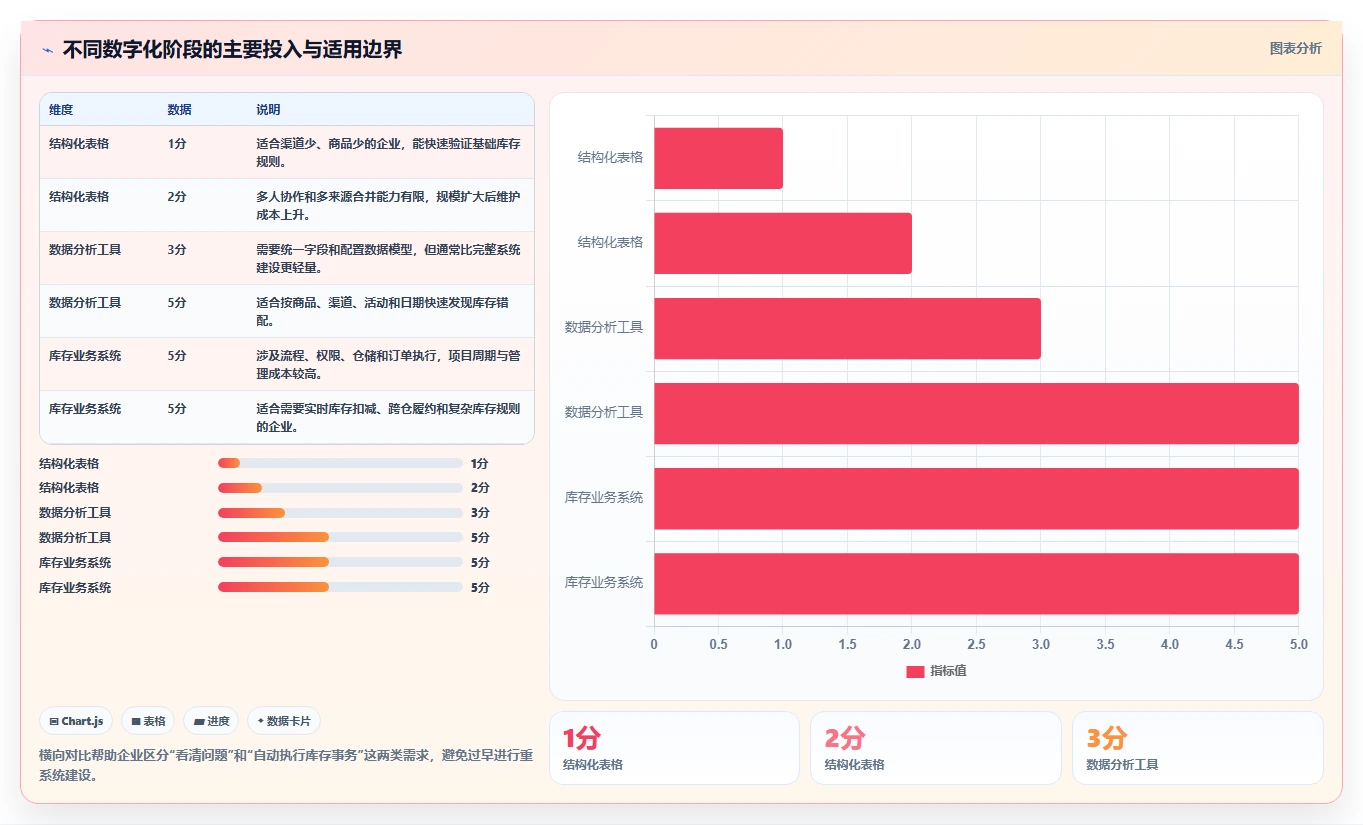Click the x-axis tick label 1.5

pyautogui.click(x=847, y=645)
